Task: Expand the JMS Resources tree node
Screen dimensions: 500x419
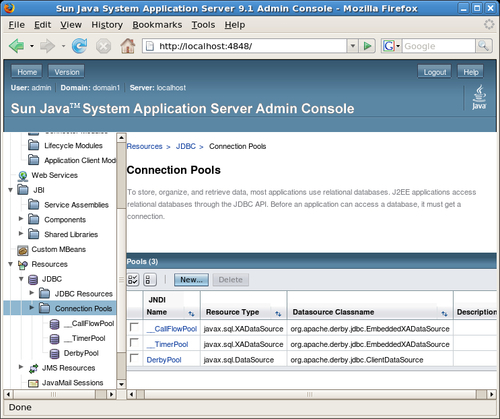Action: click(21, 367)
